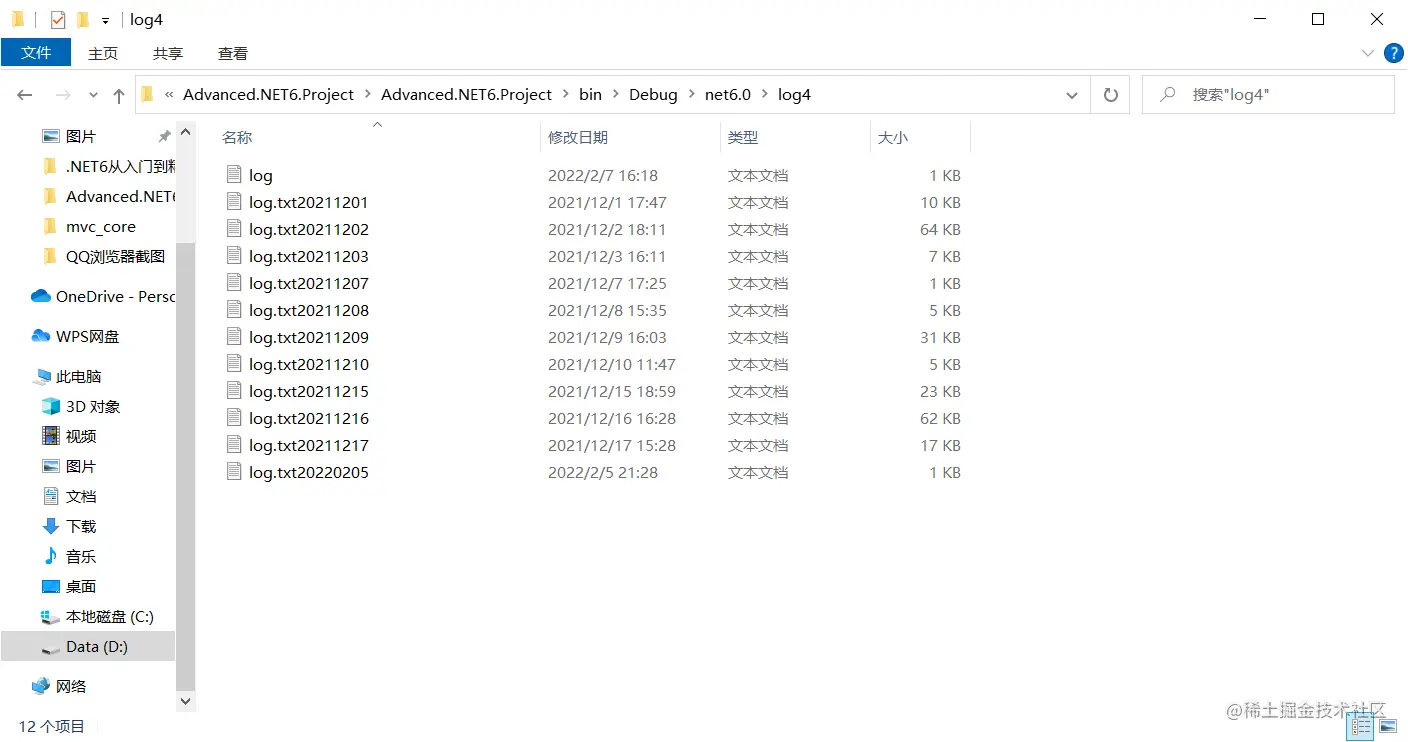Screen dimensions: 1408x742
Task: Switch to the 查看 ribbon tab
Action: 232,53
